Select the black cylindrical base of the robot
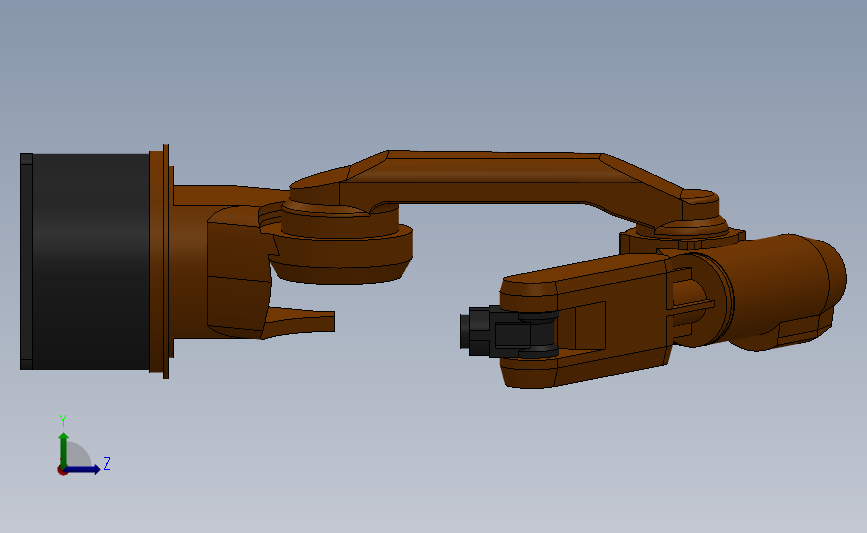The image size is (867, 533). [x=85, y=262]
